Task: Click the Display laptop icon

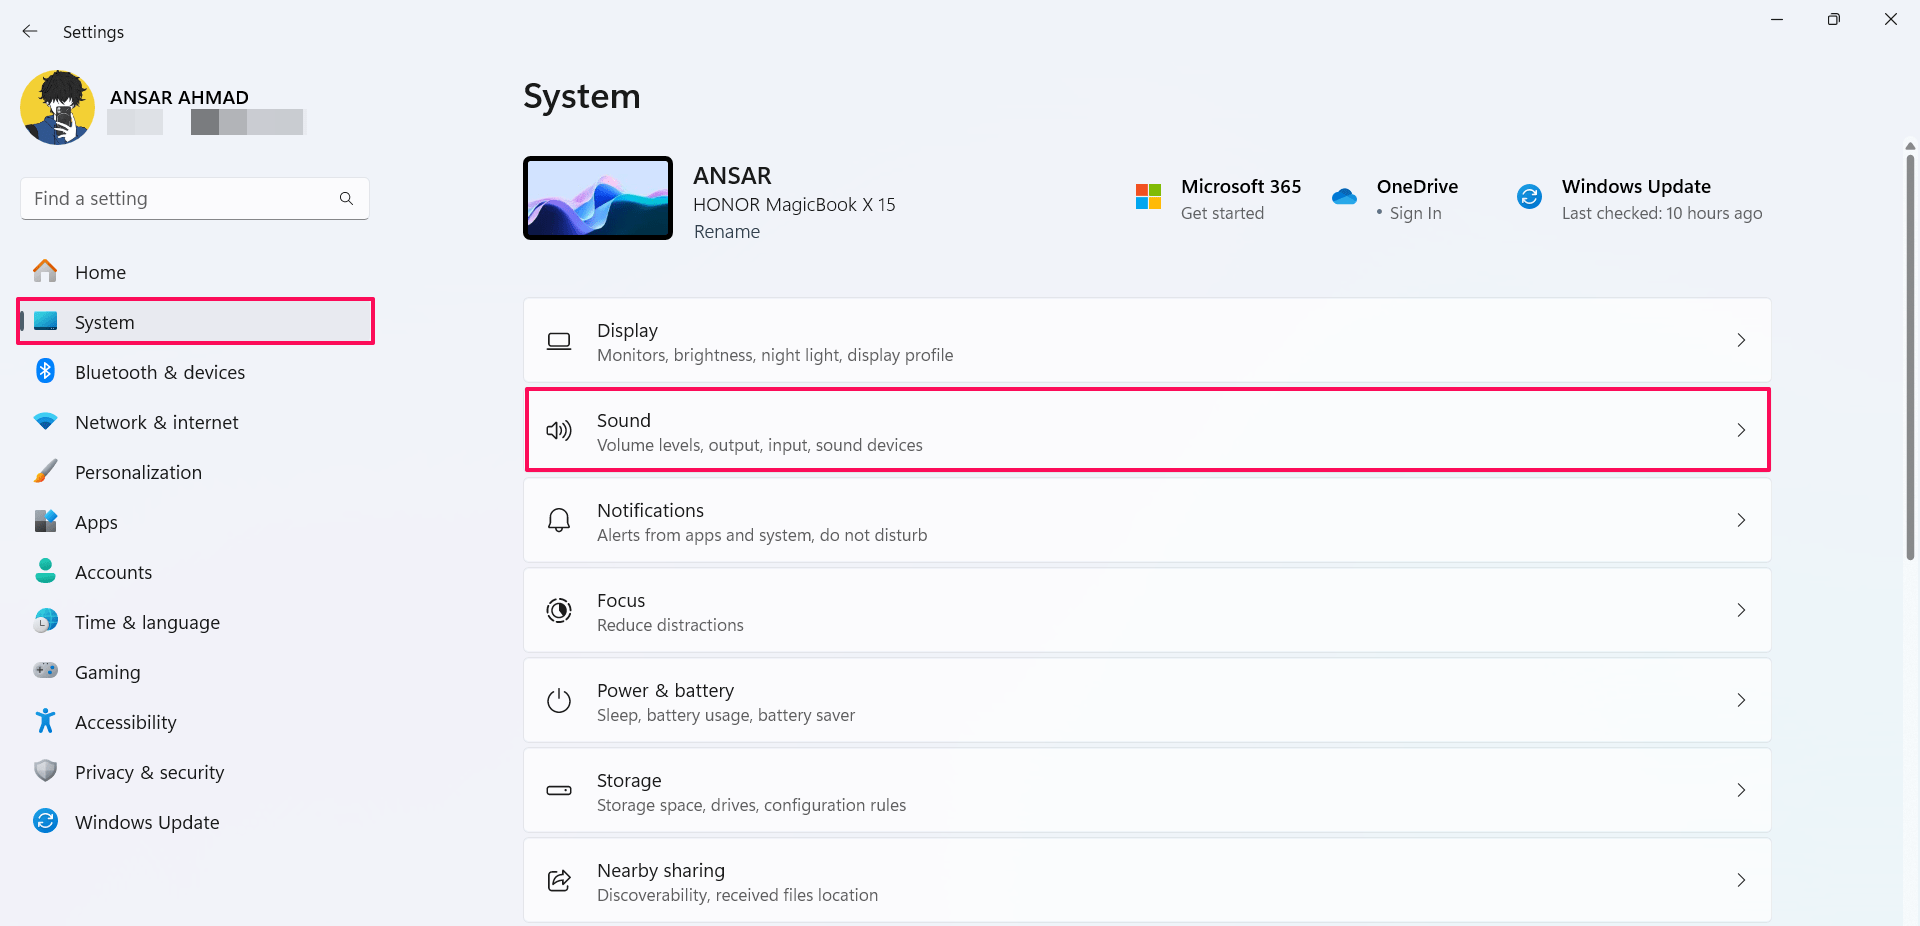Action: tap(559, 341)
